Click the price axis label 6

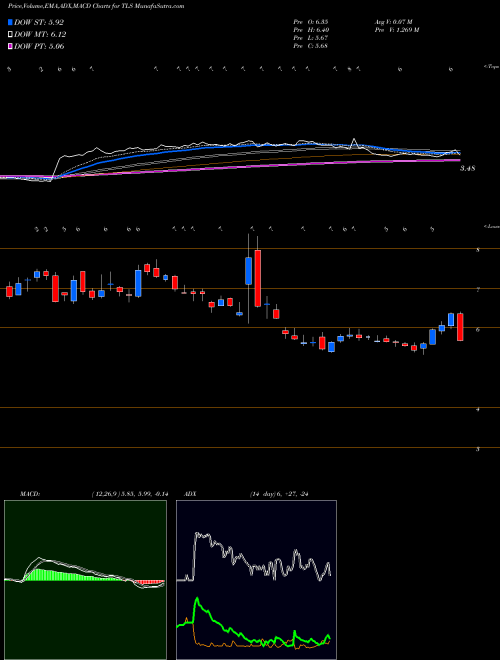pos(478,330)
